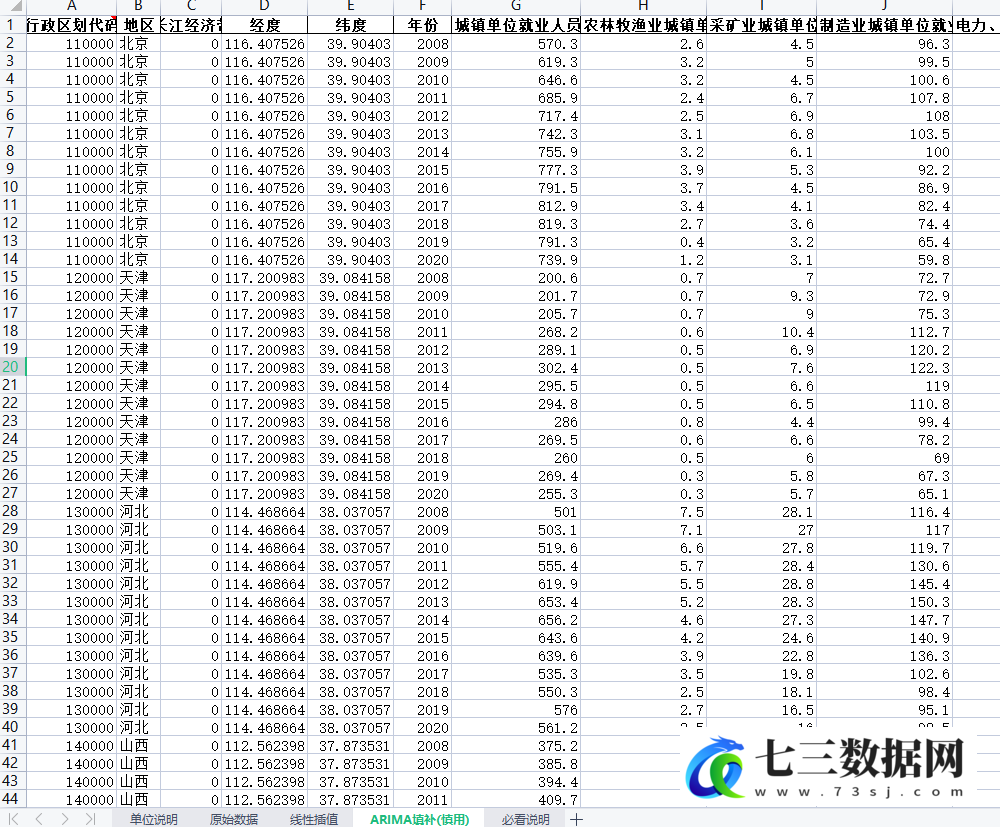Click cell with value 656.2

point(516,620)
